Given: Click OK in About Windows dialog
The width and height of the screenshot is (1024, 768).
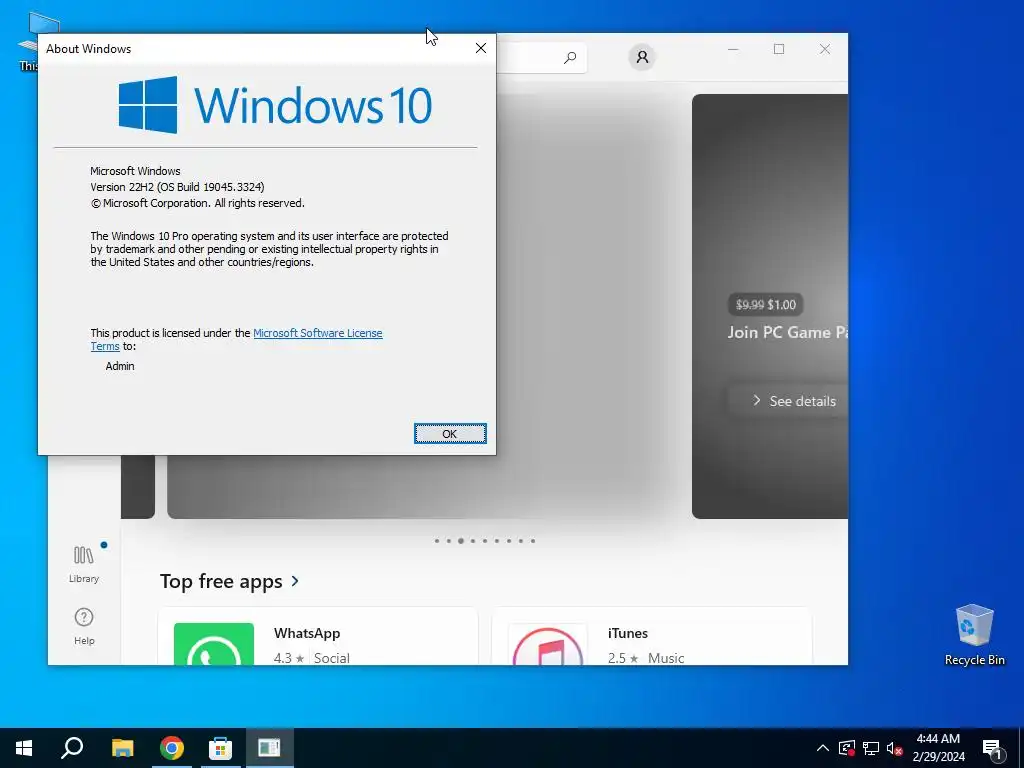Looking at the screenshot, I should tap(450, 434).
